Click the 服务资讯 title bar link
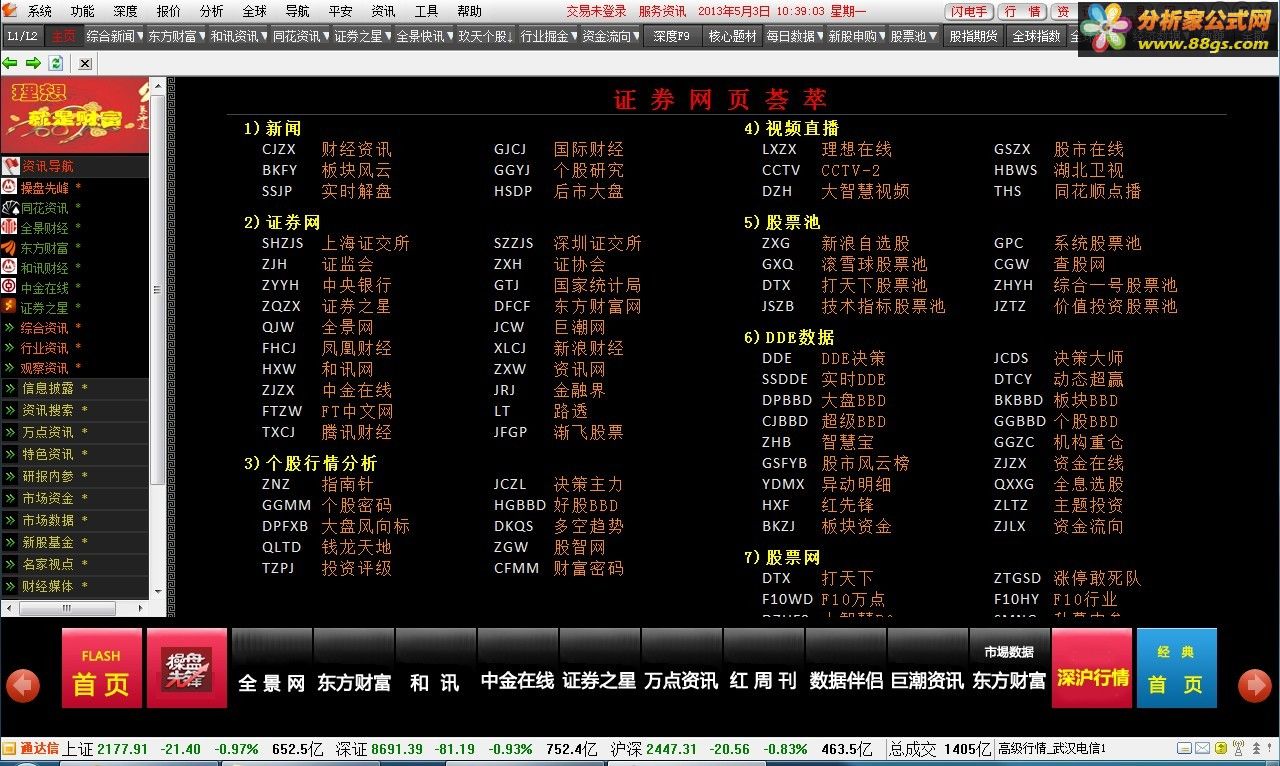Viewport: 1280px width, 766px height. click(662, 11)
